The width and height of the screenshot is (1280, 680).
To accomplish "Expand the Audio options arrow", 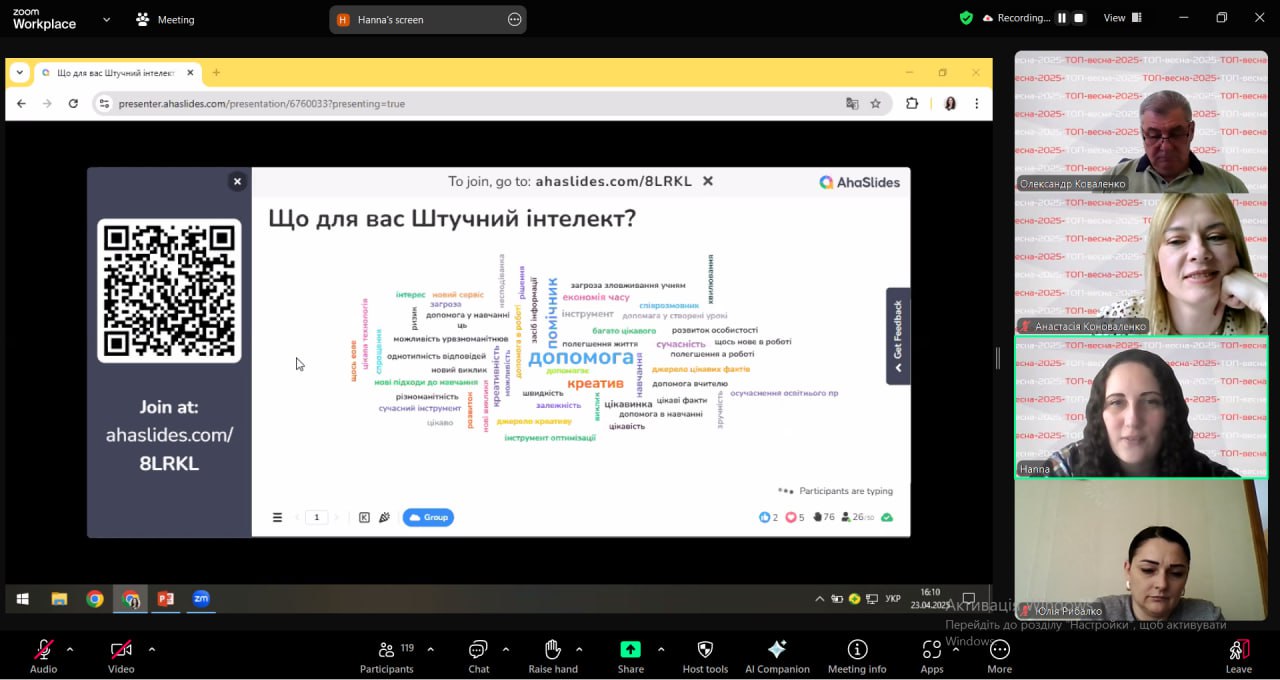I will coord(70,649).
